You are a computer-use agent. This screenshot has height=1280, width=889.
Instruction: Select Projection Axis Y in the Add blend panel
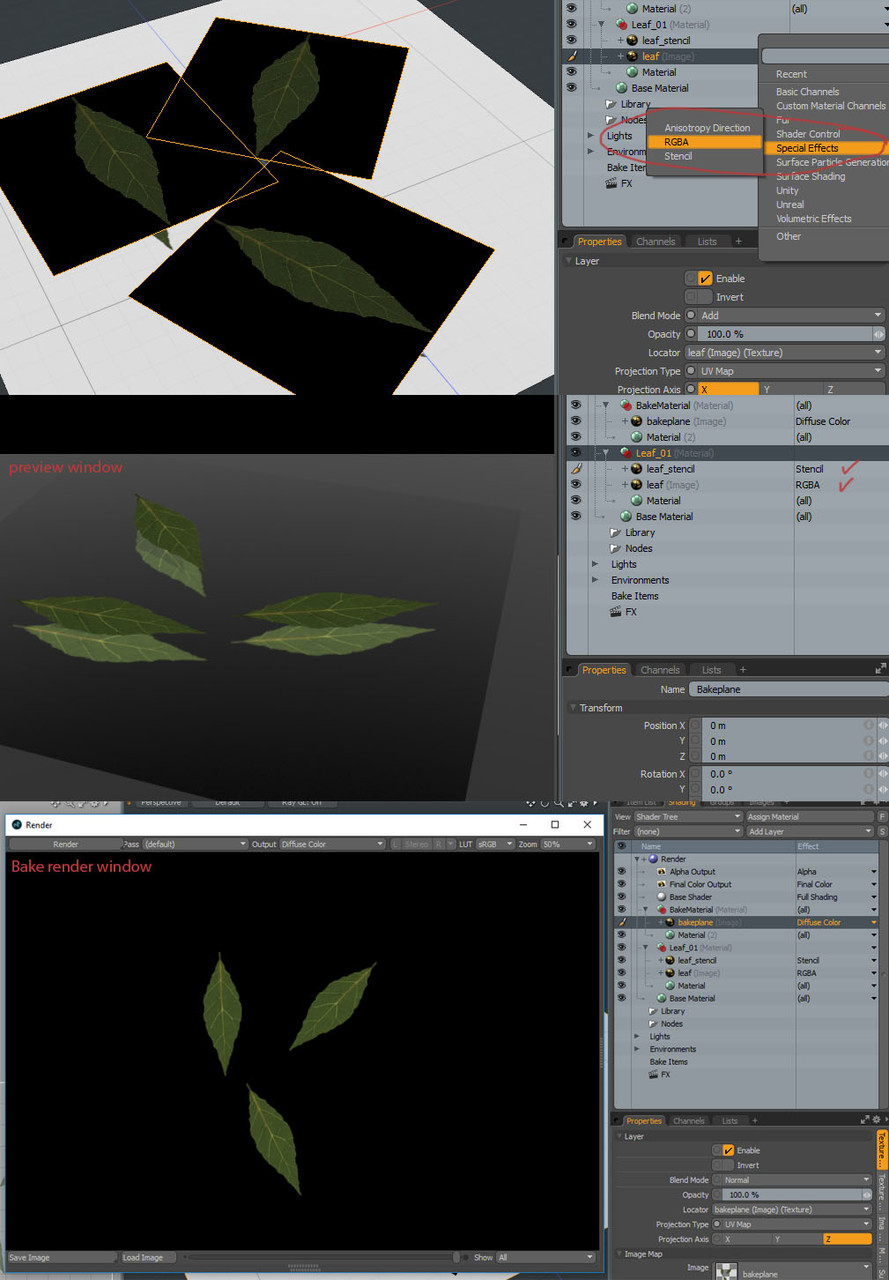point(790,389)
